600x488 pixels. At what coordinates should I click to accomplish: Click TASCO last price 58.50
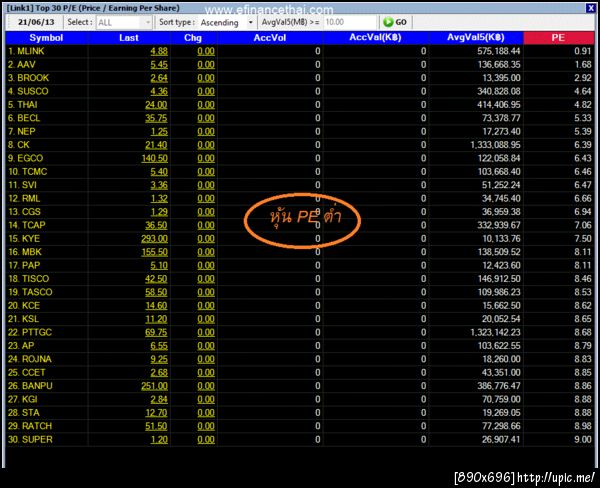click(156, 292)
